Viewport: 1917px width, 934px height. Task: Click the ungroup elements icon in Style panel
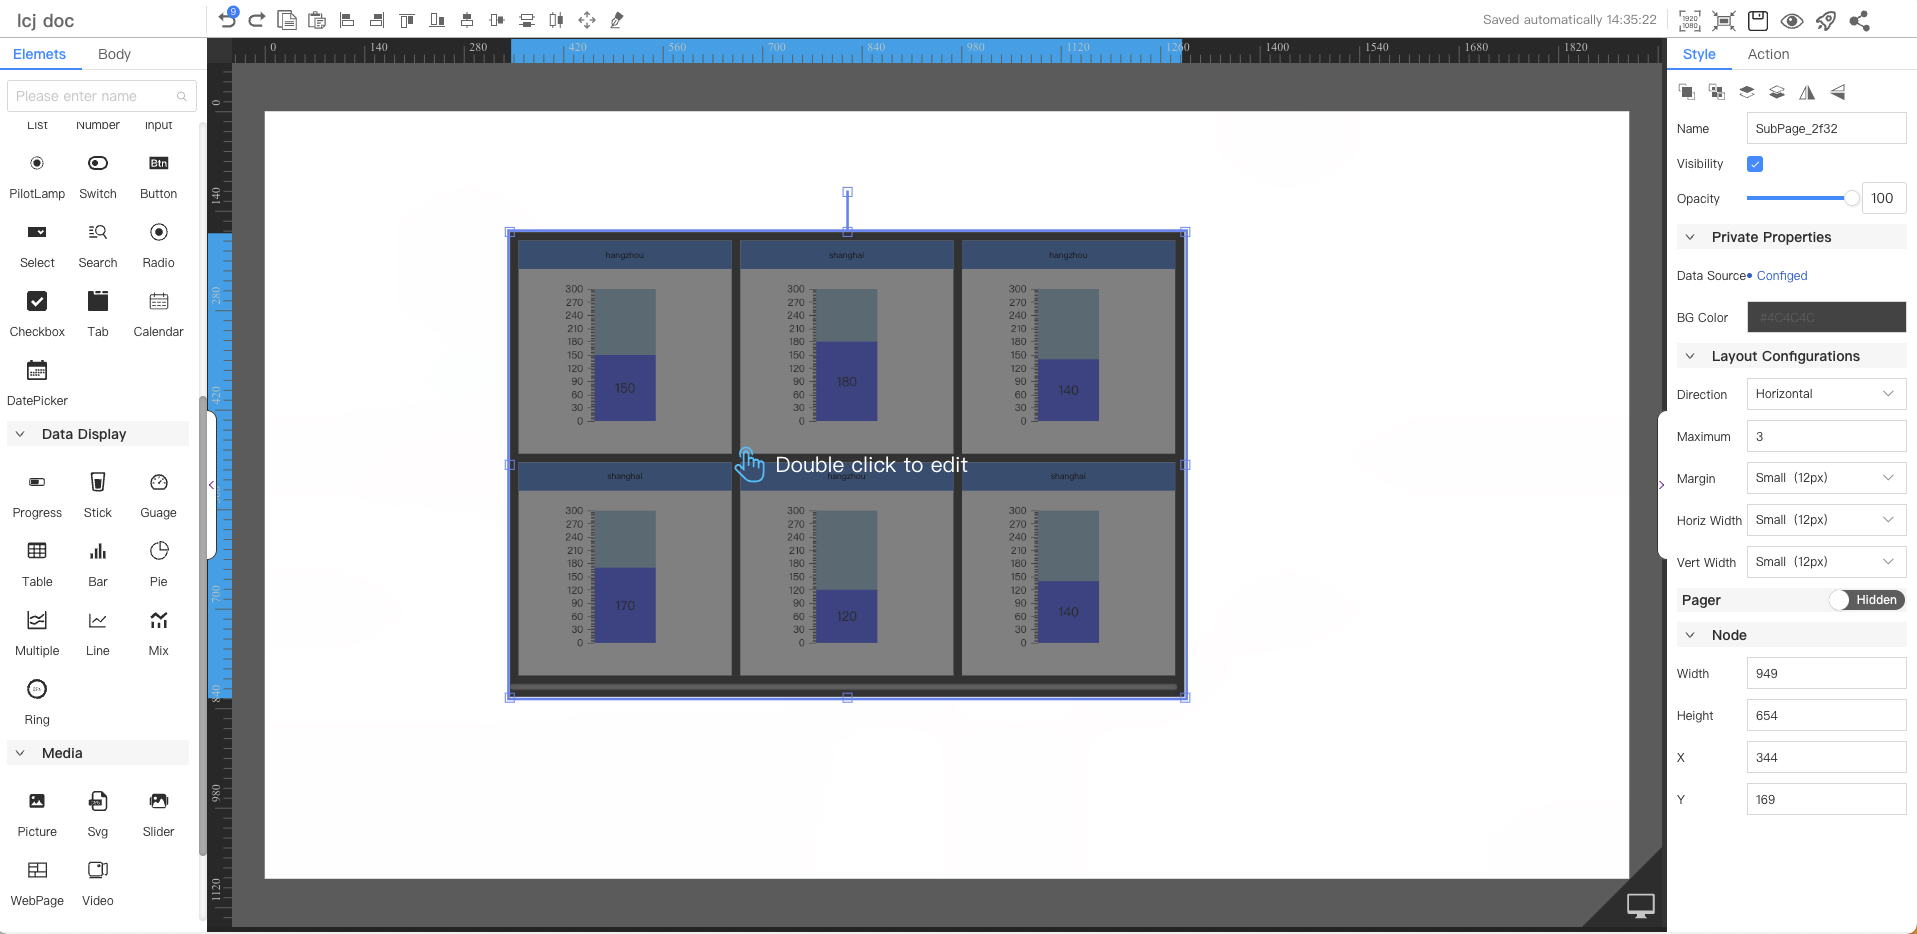tap(1717, 92)
